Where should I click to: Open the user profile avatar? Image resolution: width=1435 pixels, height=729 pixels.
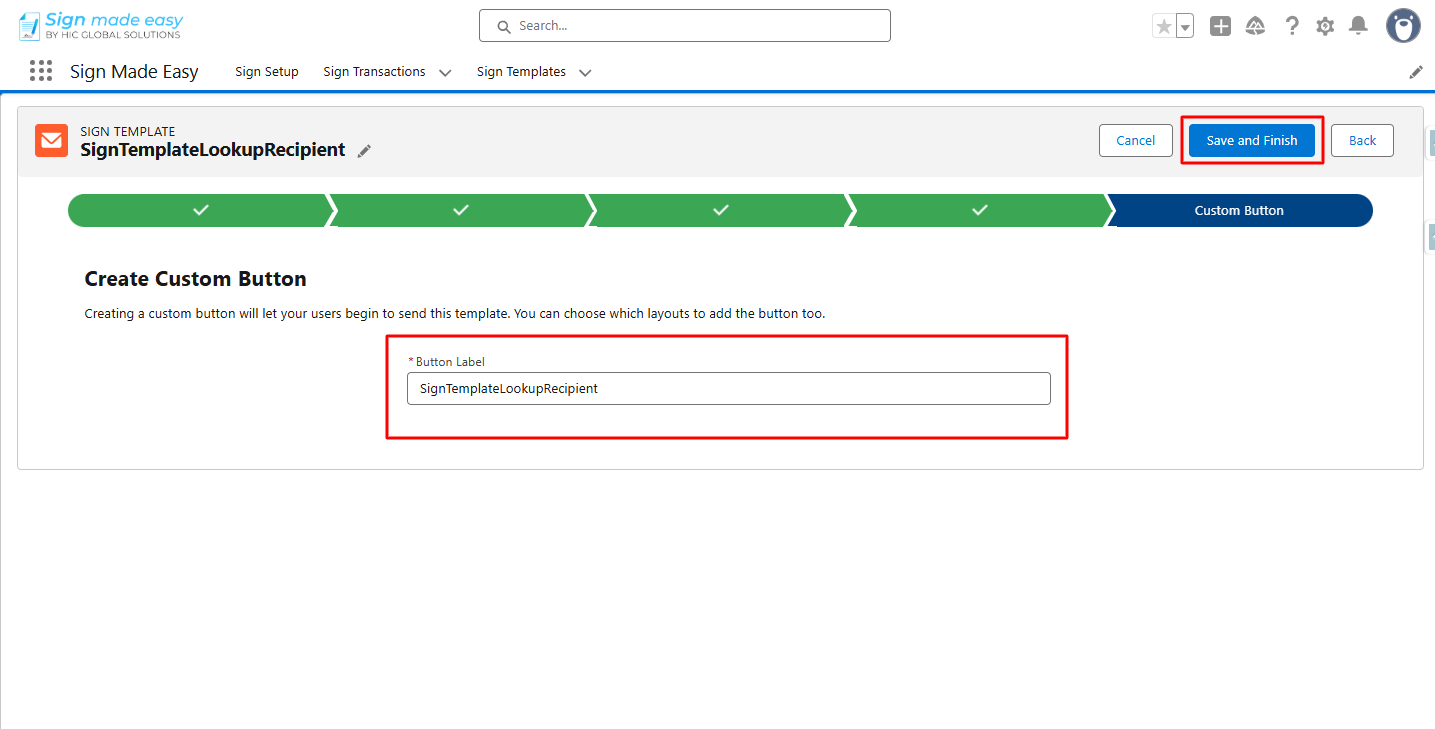point(1403,26)
